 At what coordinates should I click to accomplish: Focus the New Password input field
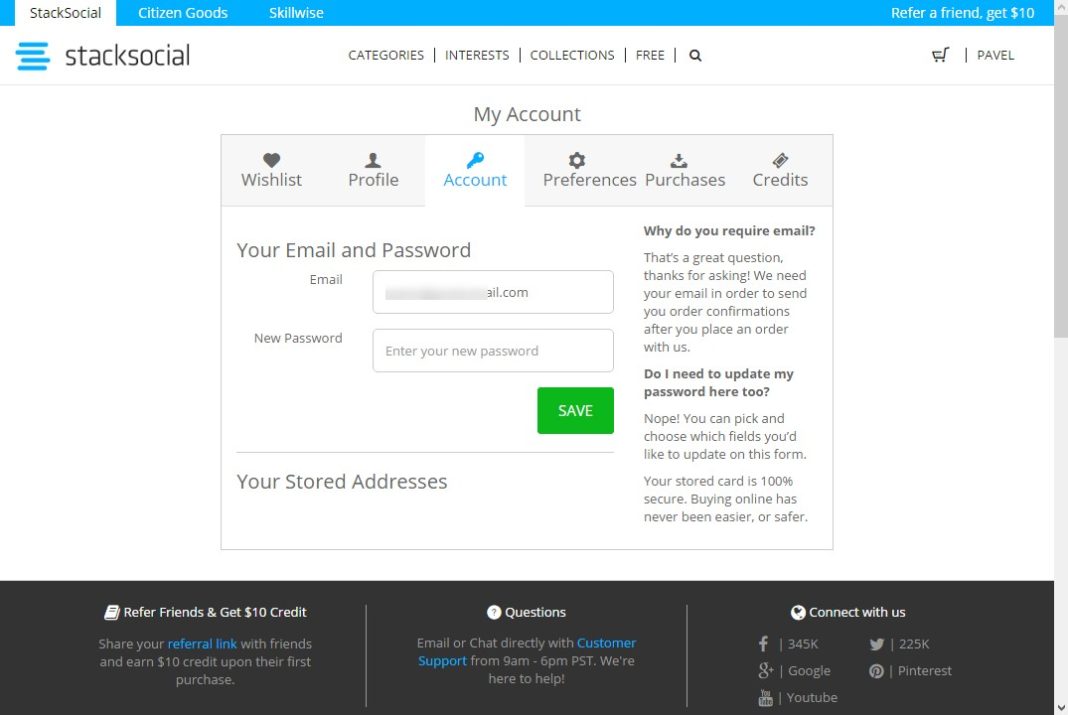pyautogui.click(x=493, y=351)
